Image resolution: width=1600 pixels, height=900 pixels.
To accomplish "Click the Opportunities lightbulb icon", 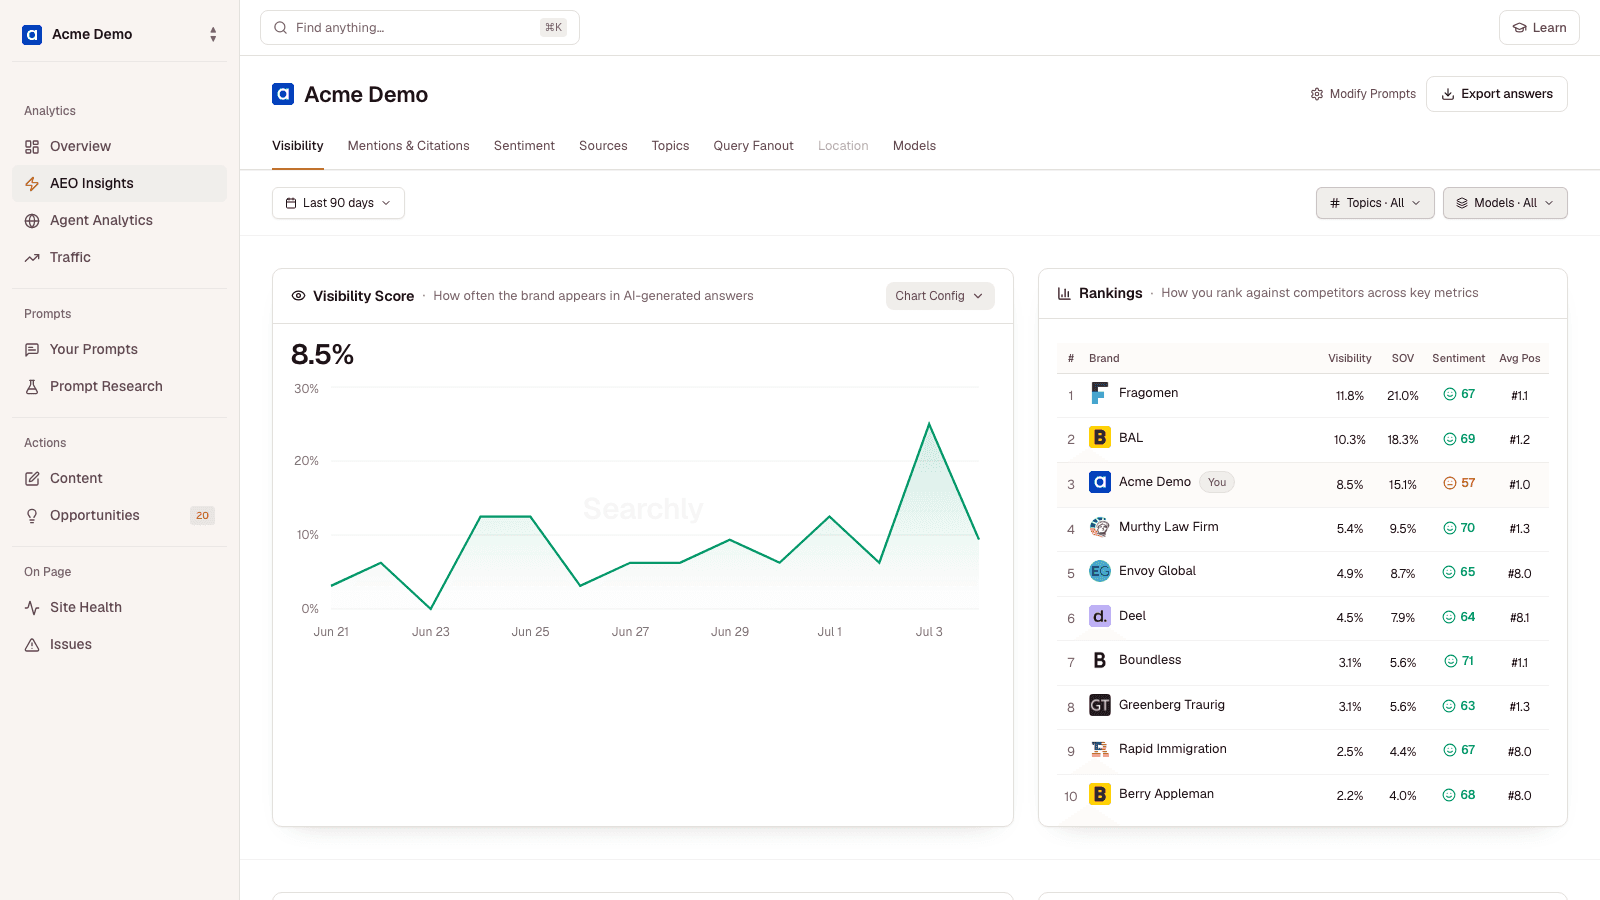I will [32, 516].
